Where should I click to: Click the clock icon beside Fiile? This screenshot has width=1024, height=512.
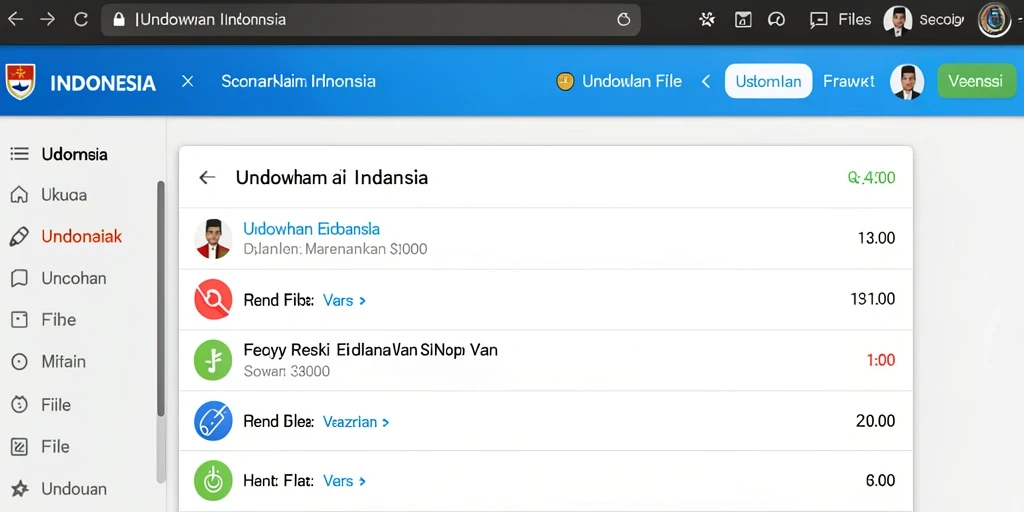(20, 405)
